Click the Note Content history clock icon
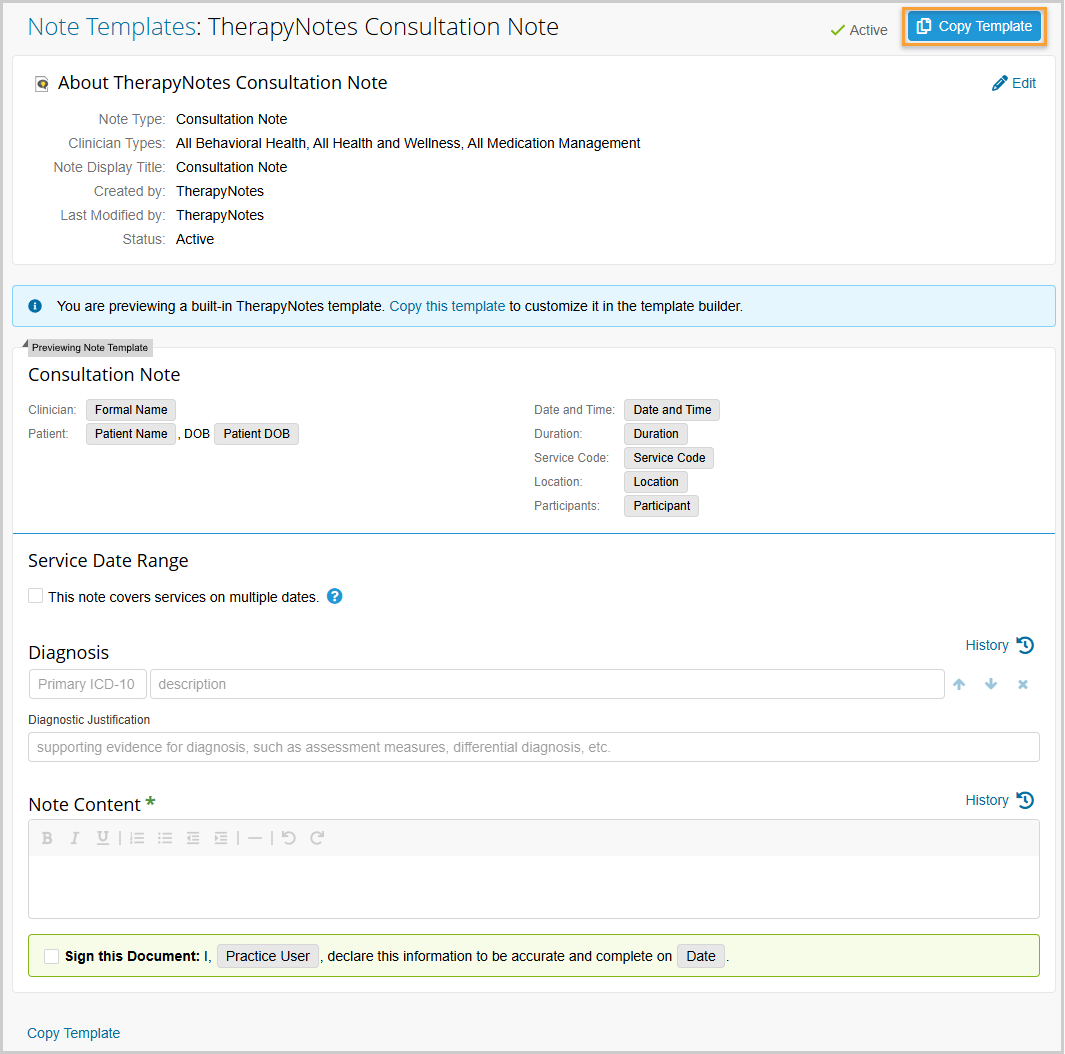 pos(1026,800)
